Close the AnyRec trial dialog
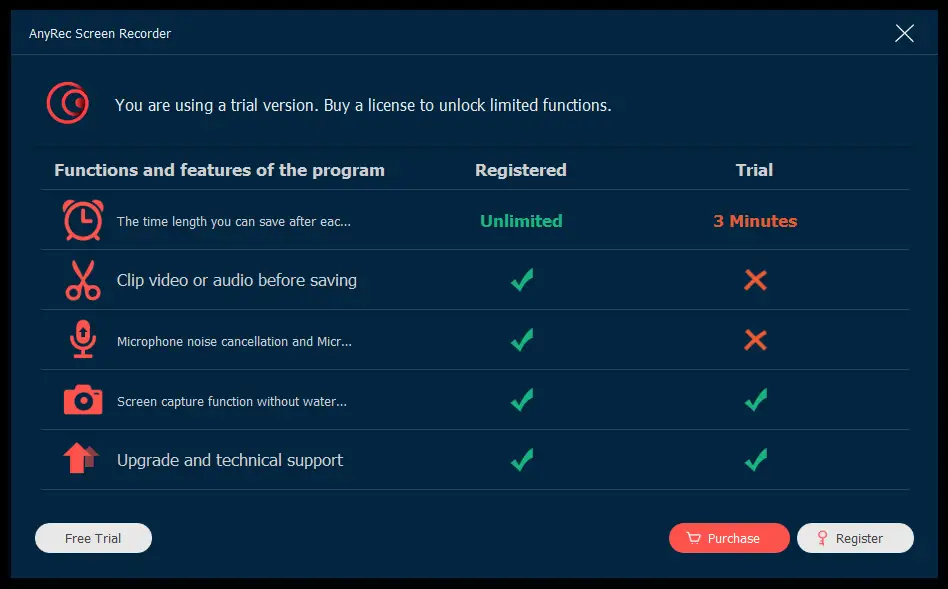 tap(904, 33)
